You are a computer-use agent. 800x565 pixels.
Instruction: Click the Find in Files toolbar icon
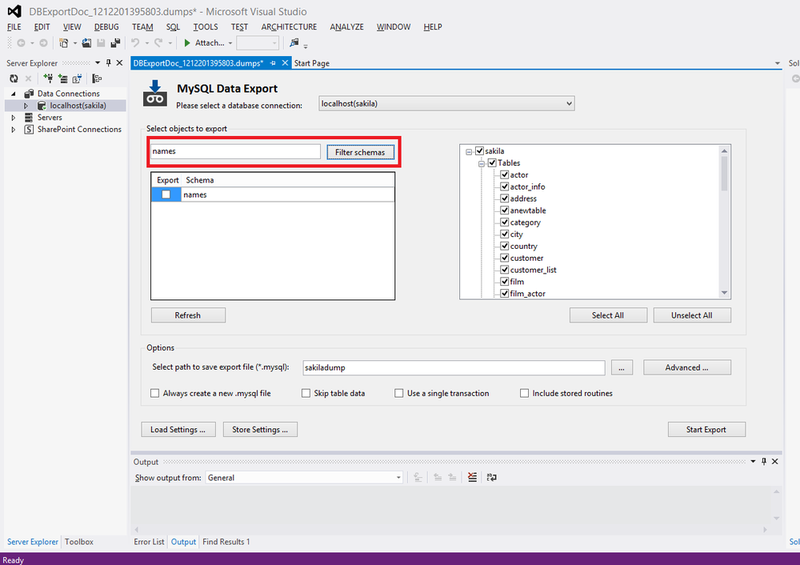(294, 43)
